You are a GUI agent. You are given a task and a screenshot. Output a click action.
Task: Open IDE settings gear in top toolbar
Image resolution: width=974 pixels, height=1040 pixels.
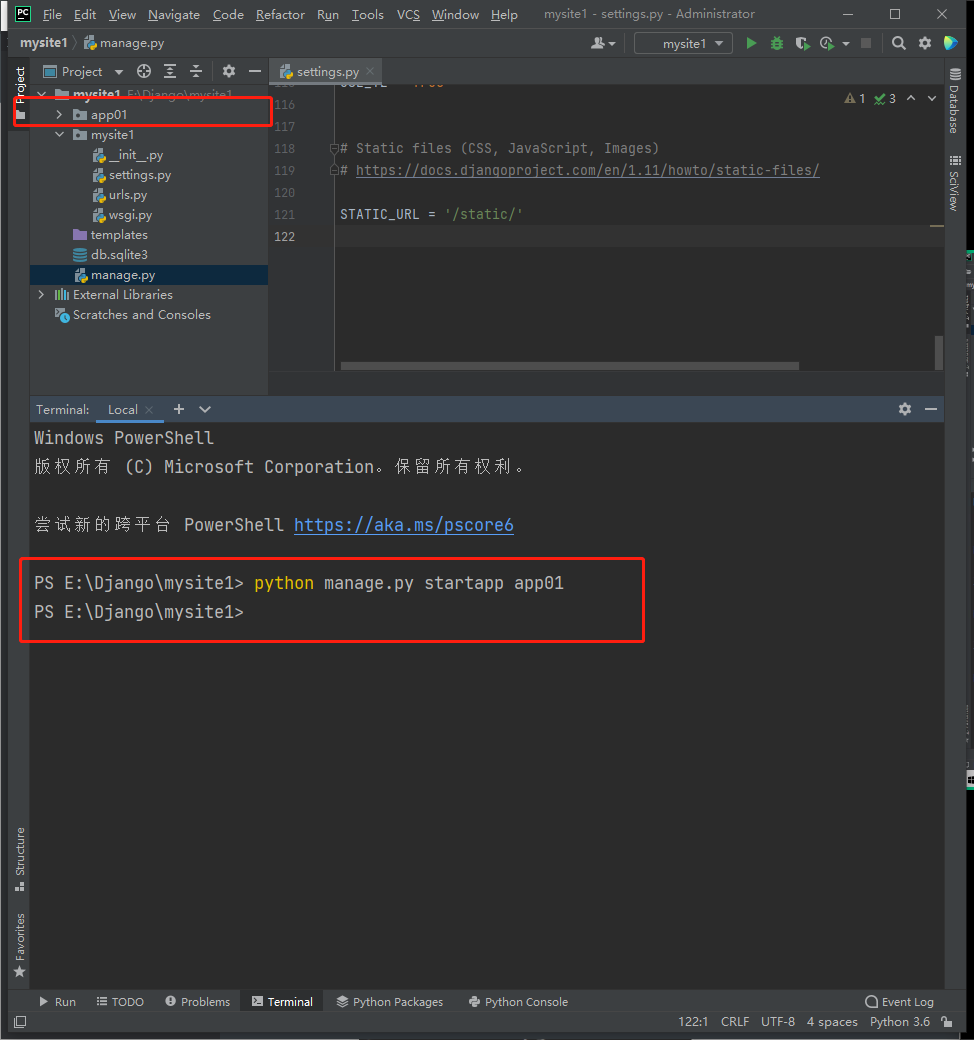925,43
